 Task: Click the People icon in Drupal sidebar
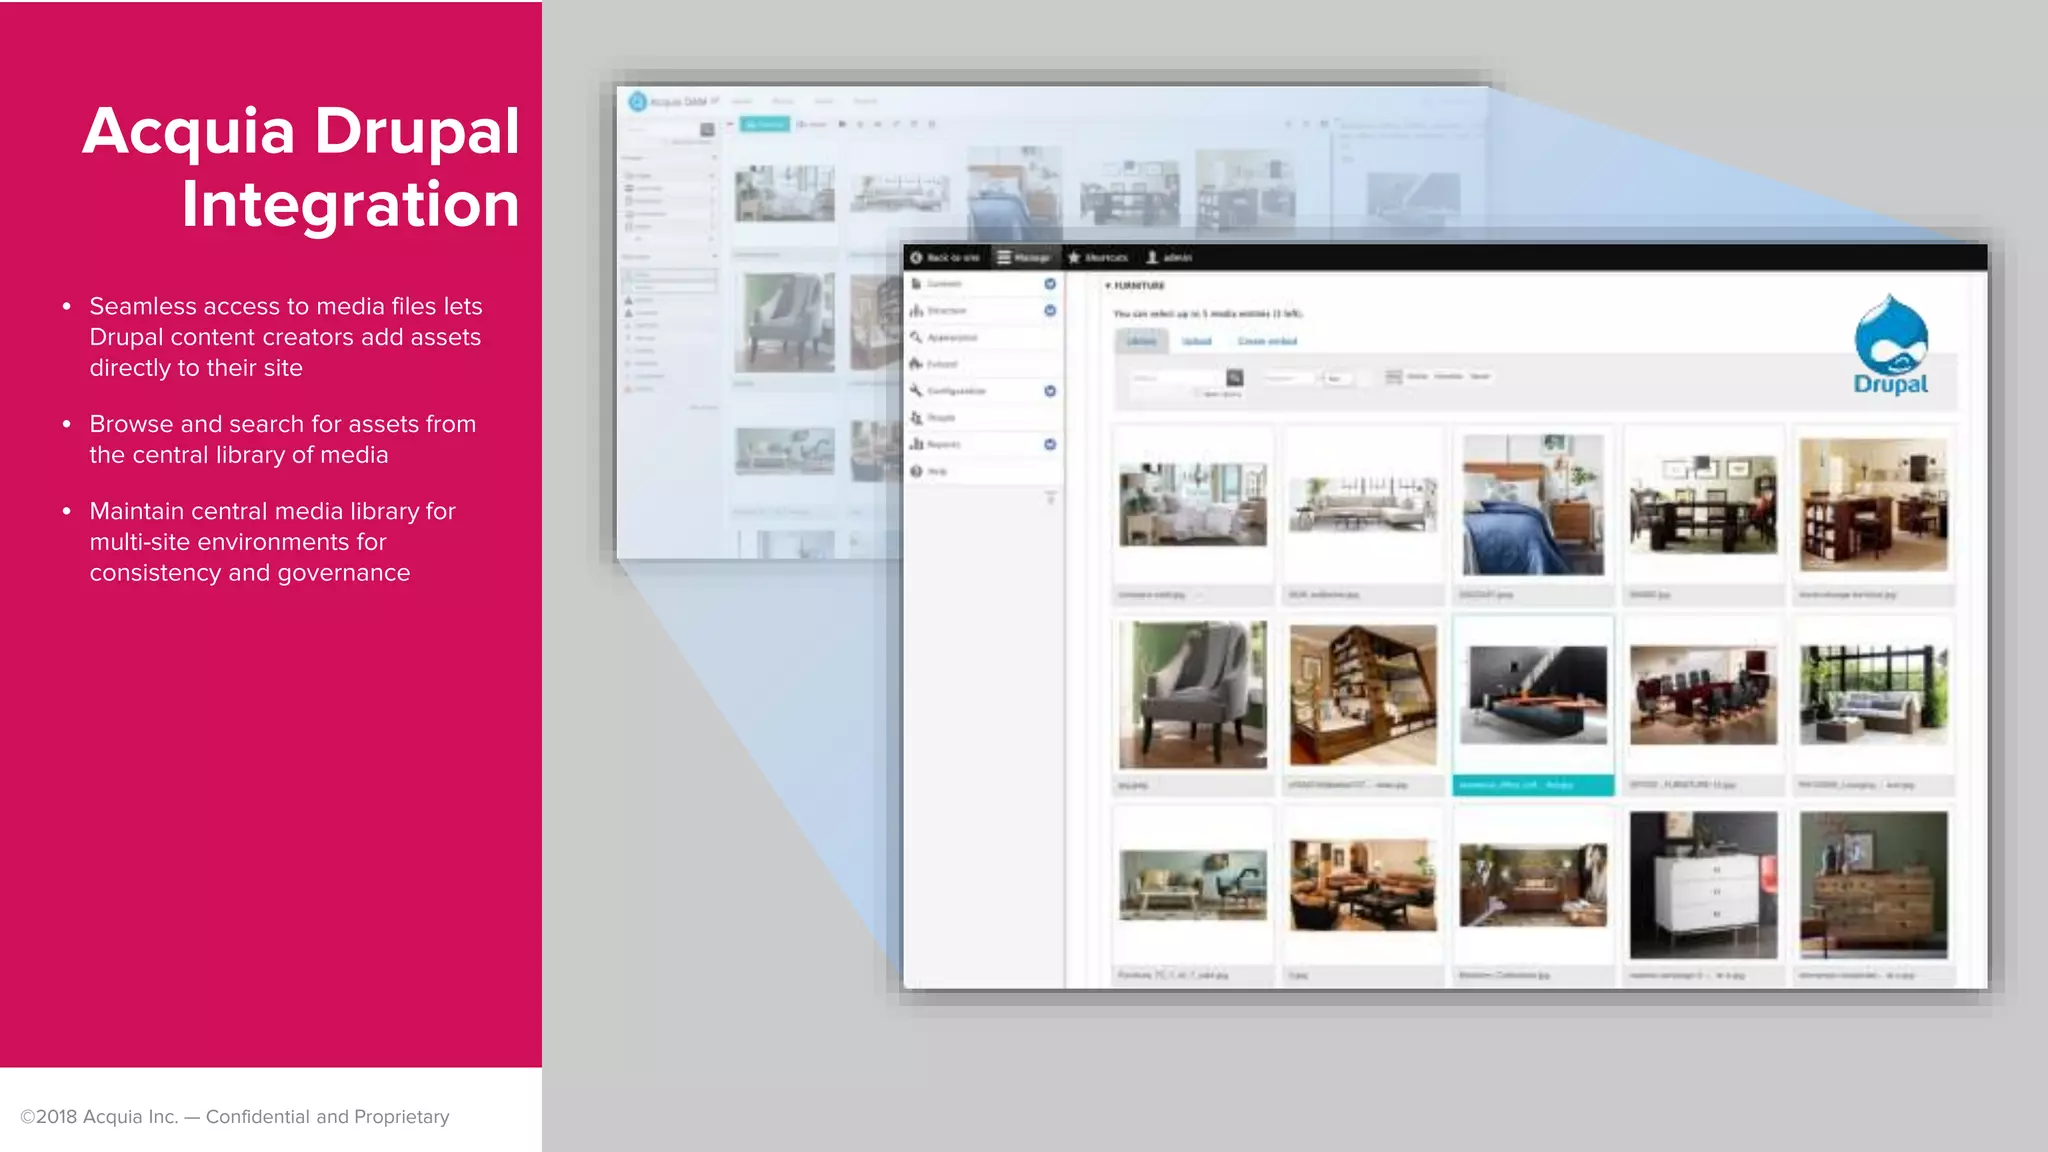coord(916,417)
